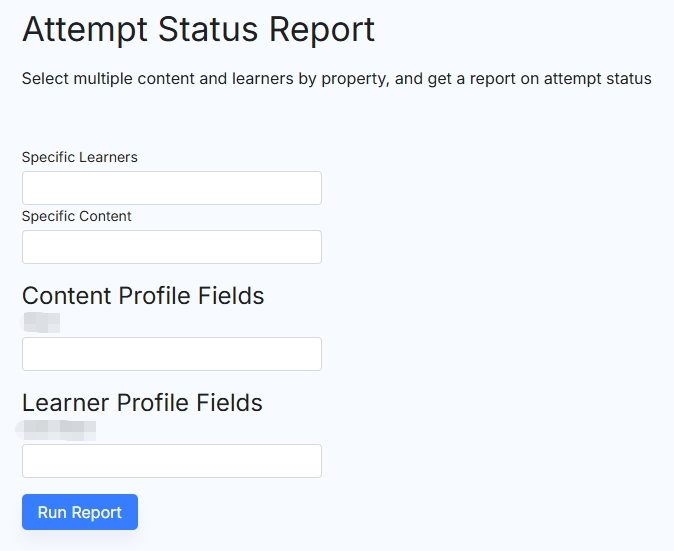Screen dimensions: 674x551
Task: Focus the input under Learner Profile Fields
Action: pos(172,461)
